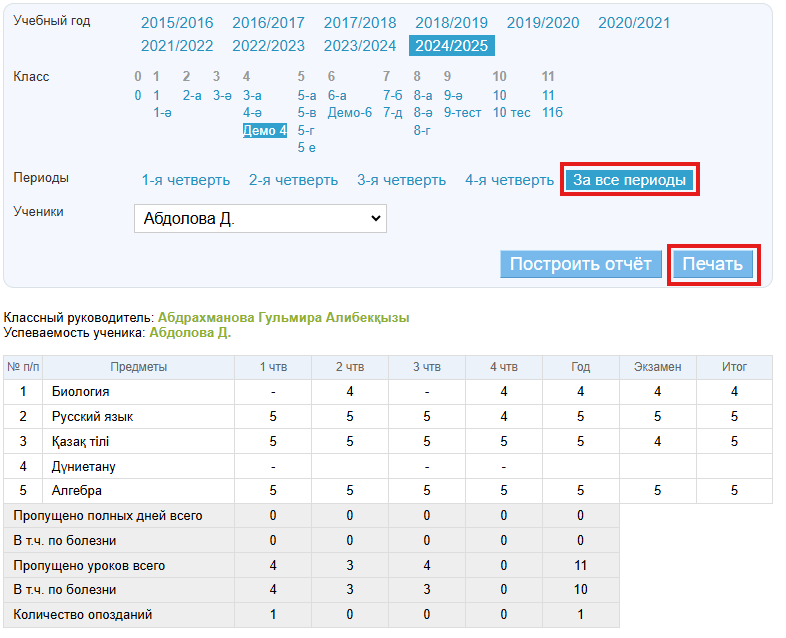Pick class 7-д

(x=392, y=112)
